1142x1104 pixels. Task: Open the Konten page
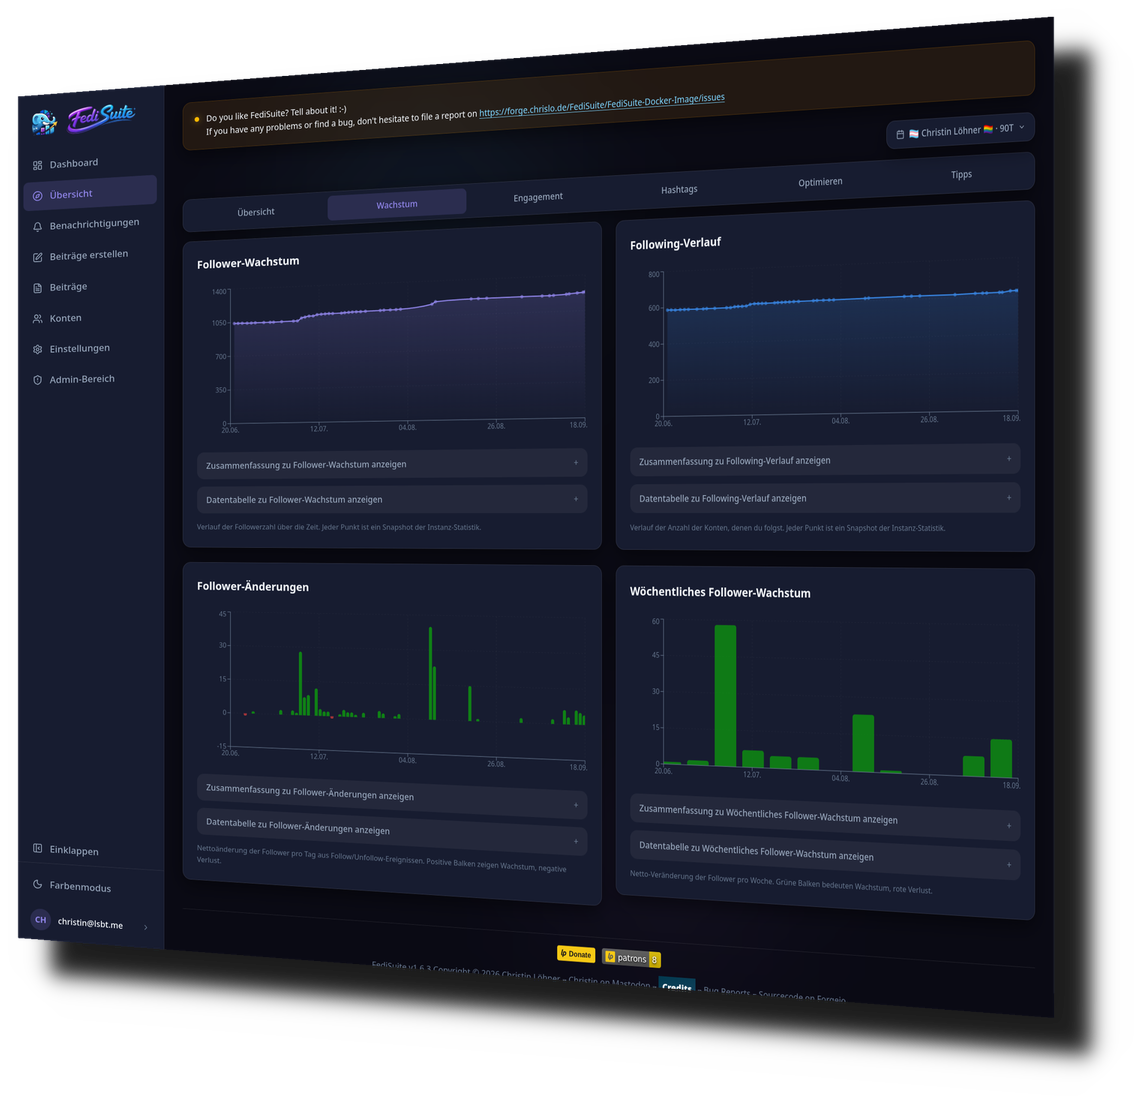tap(90, 318)
